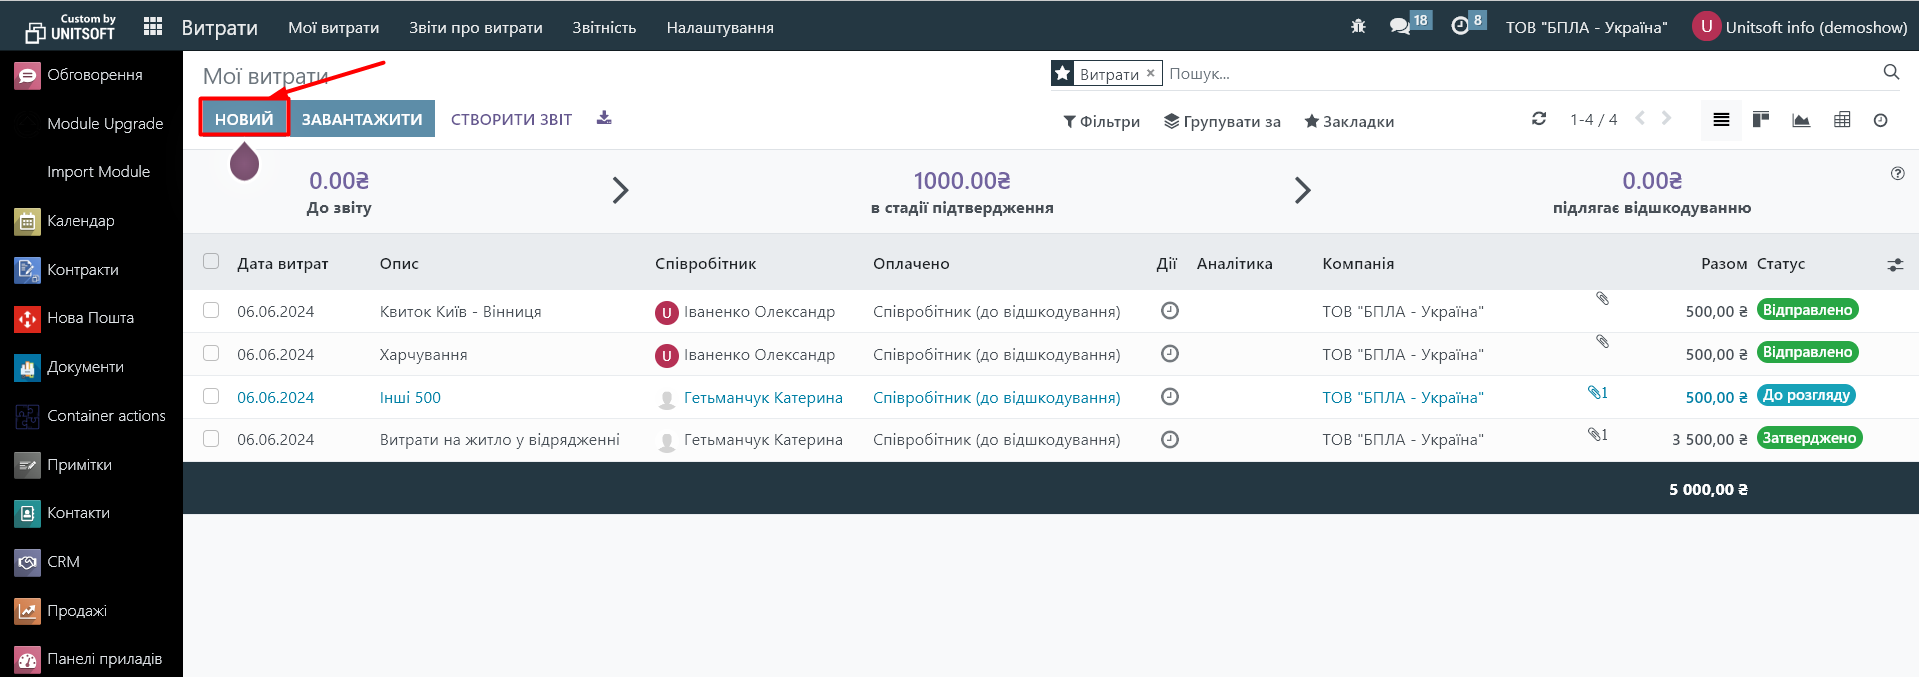Image resolution: width=1919 pixels, height=677 pixels.
Task: Open the Налаштування menu
Action: 720,28
